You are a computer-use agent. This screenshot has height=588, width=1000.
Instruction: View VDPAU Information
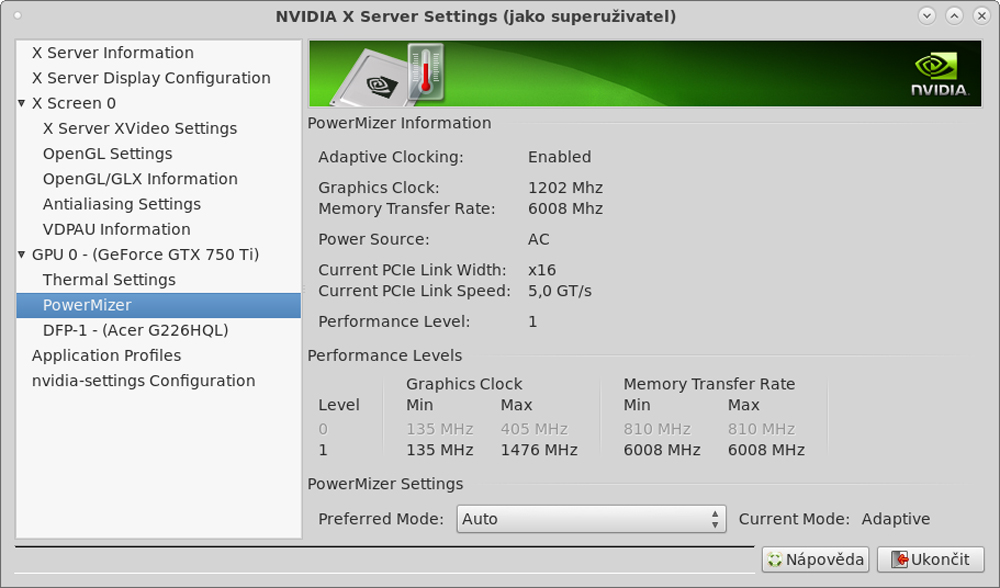pyautogui.click(x=117, y=229)
